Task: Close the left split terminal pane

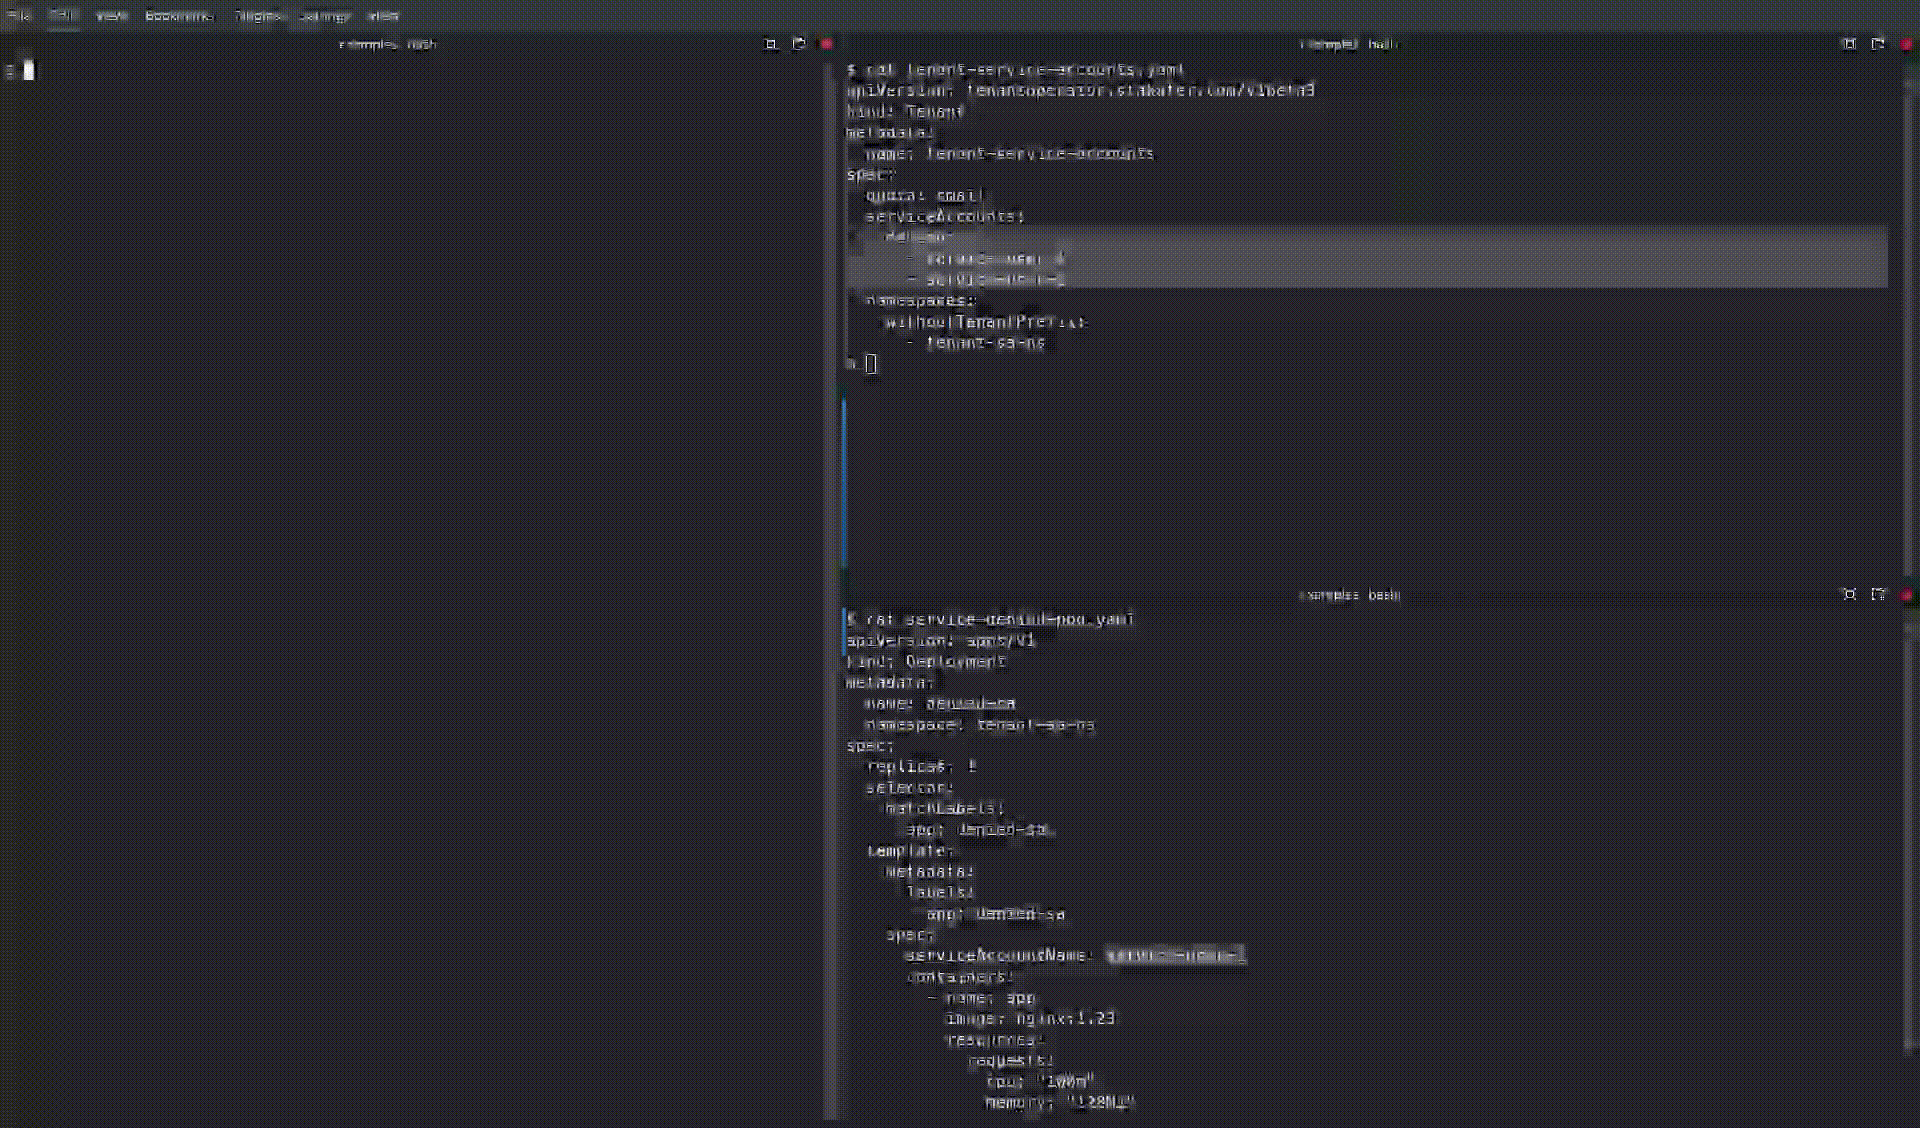Action: 826,44
